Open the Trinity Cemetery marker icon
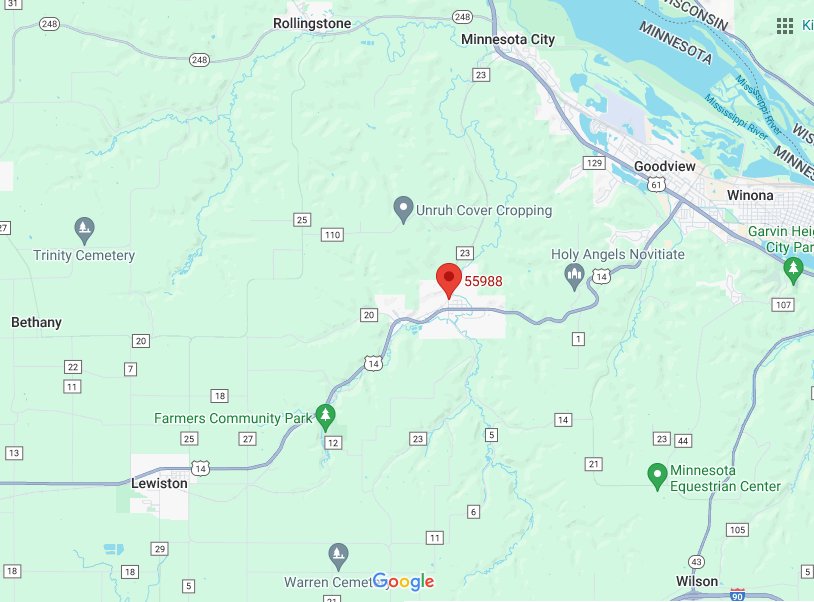The image size is (814, 602). click(84, 231)
